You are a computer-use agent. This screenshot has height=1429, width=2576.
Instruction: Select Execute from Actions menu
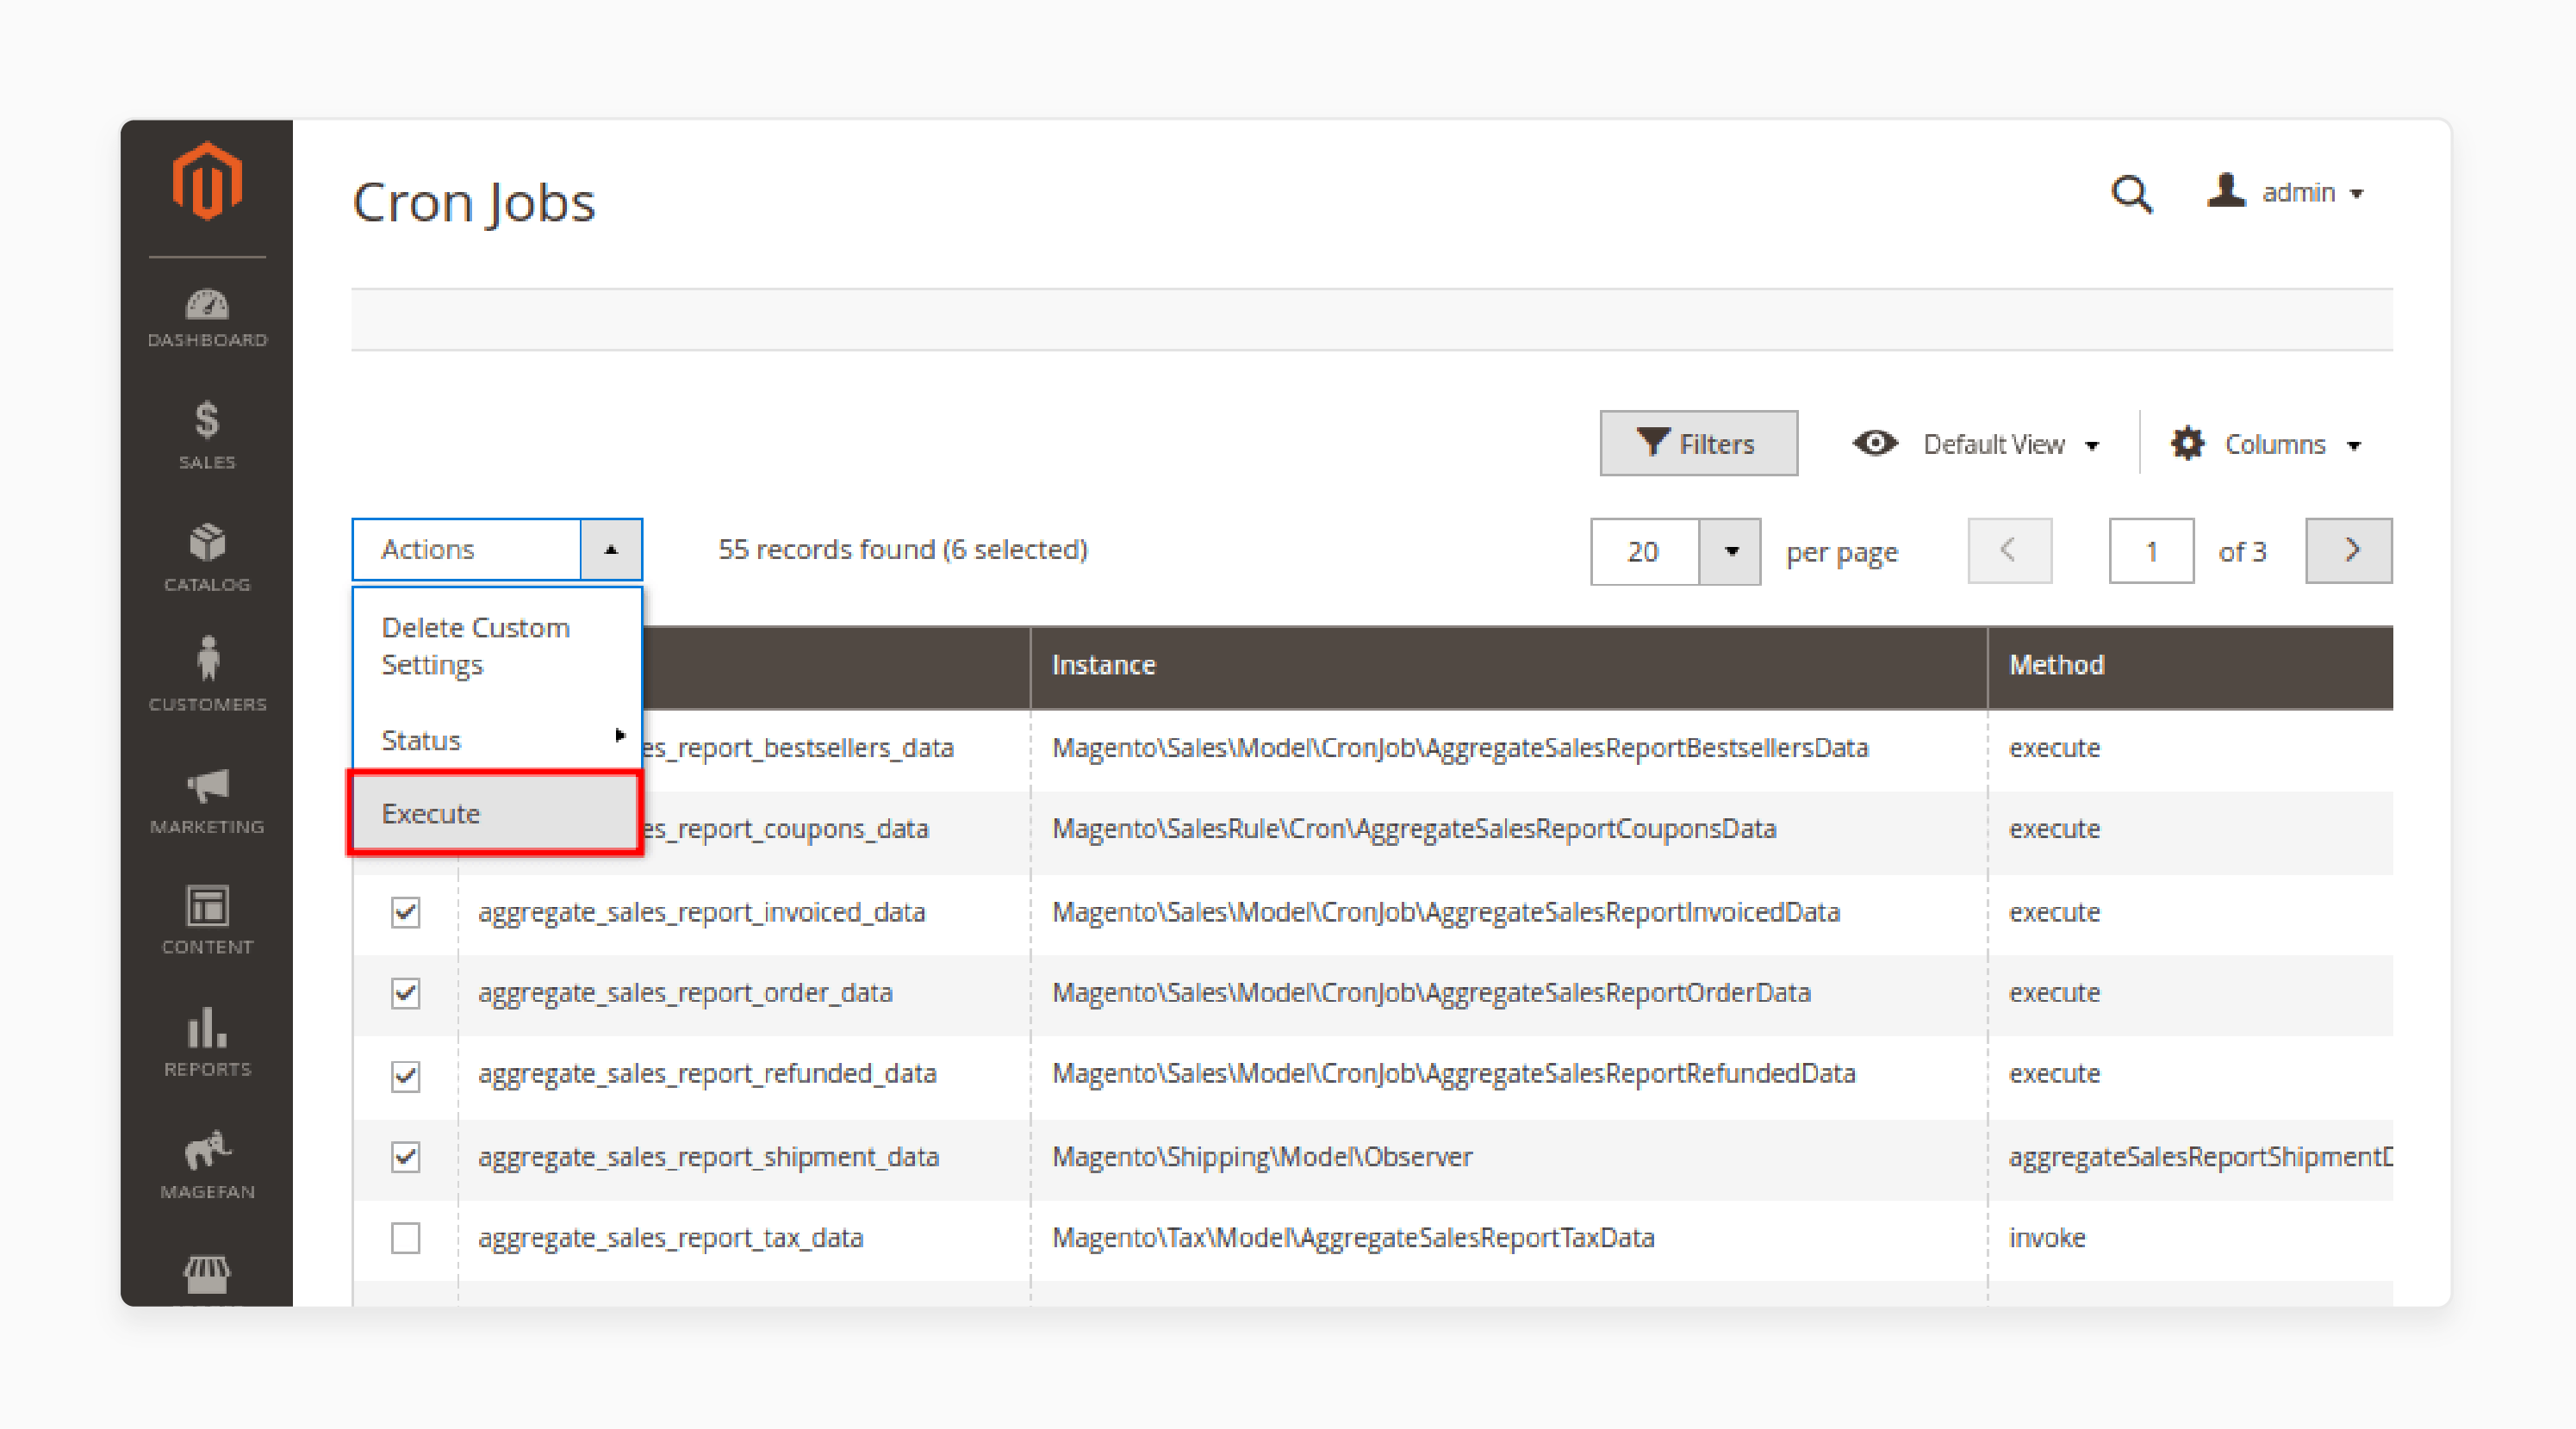495,813
